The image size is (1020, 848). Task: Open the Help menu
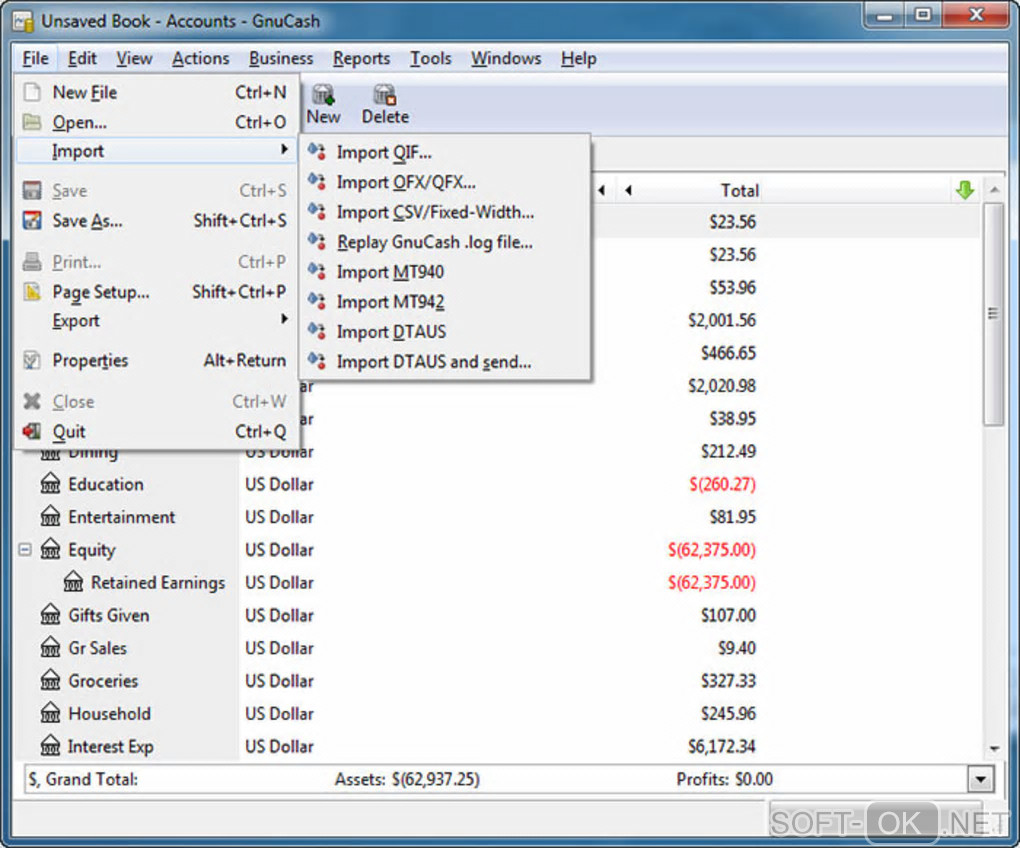coord(578,59)
